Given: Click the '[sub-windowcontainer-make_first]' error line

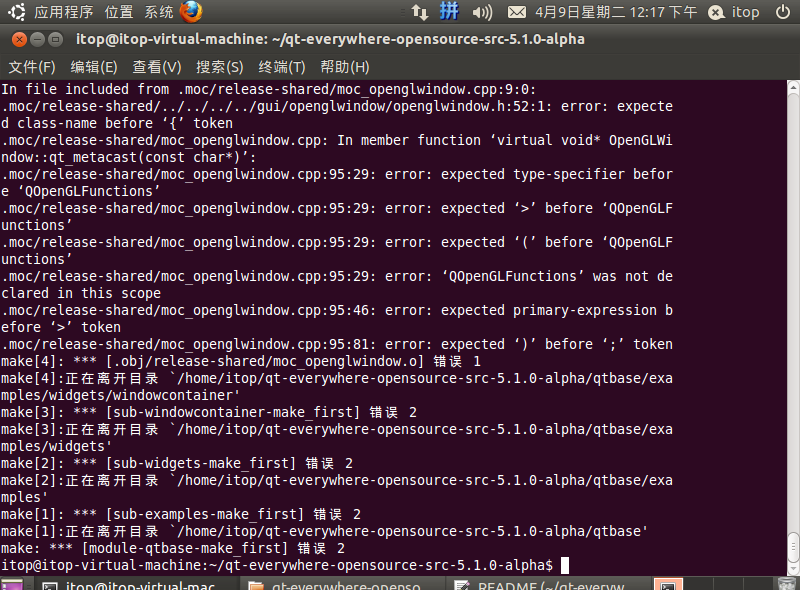Looking at the screenshot, I should click(209, 412).
